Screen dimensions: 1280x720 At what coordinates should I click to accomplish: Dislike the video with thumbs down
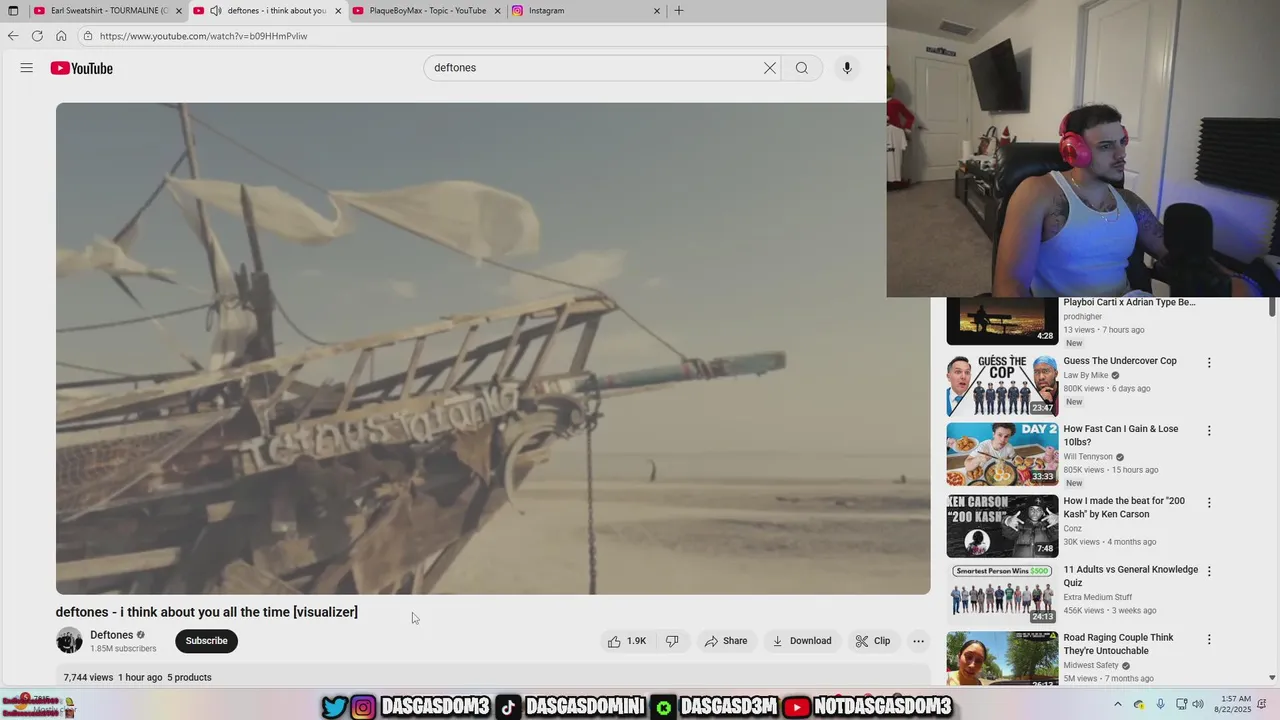672,641
